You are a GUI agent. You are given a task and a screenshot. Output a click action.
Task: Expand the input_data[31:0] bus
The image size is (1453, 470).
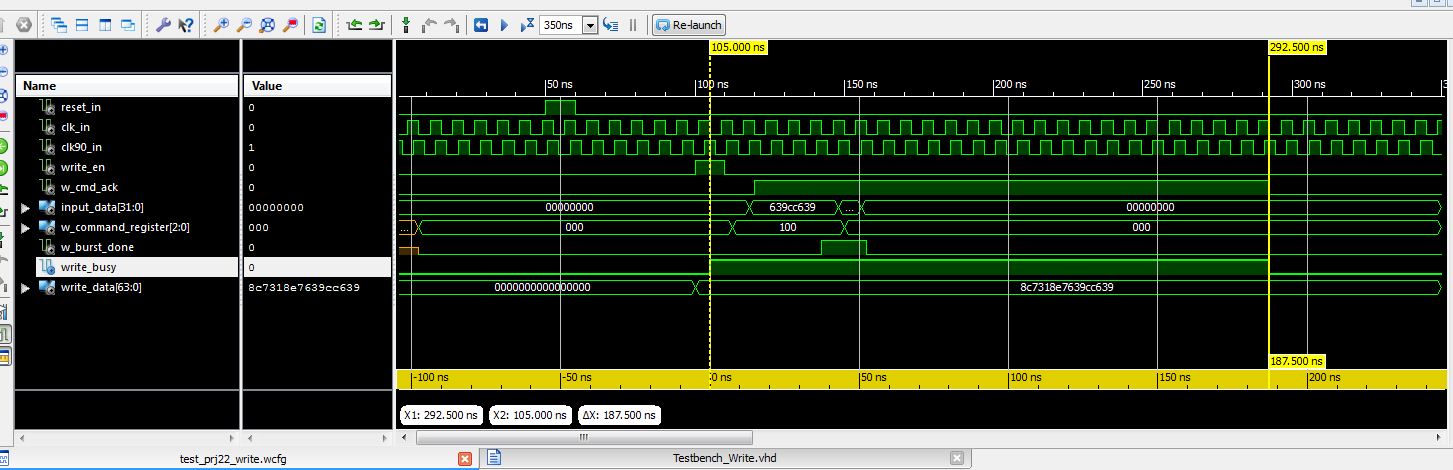[x=26, y=207]
